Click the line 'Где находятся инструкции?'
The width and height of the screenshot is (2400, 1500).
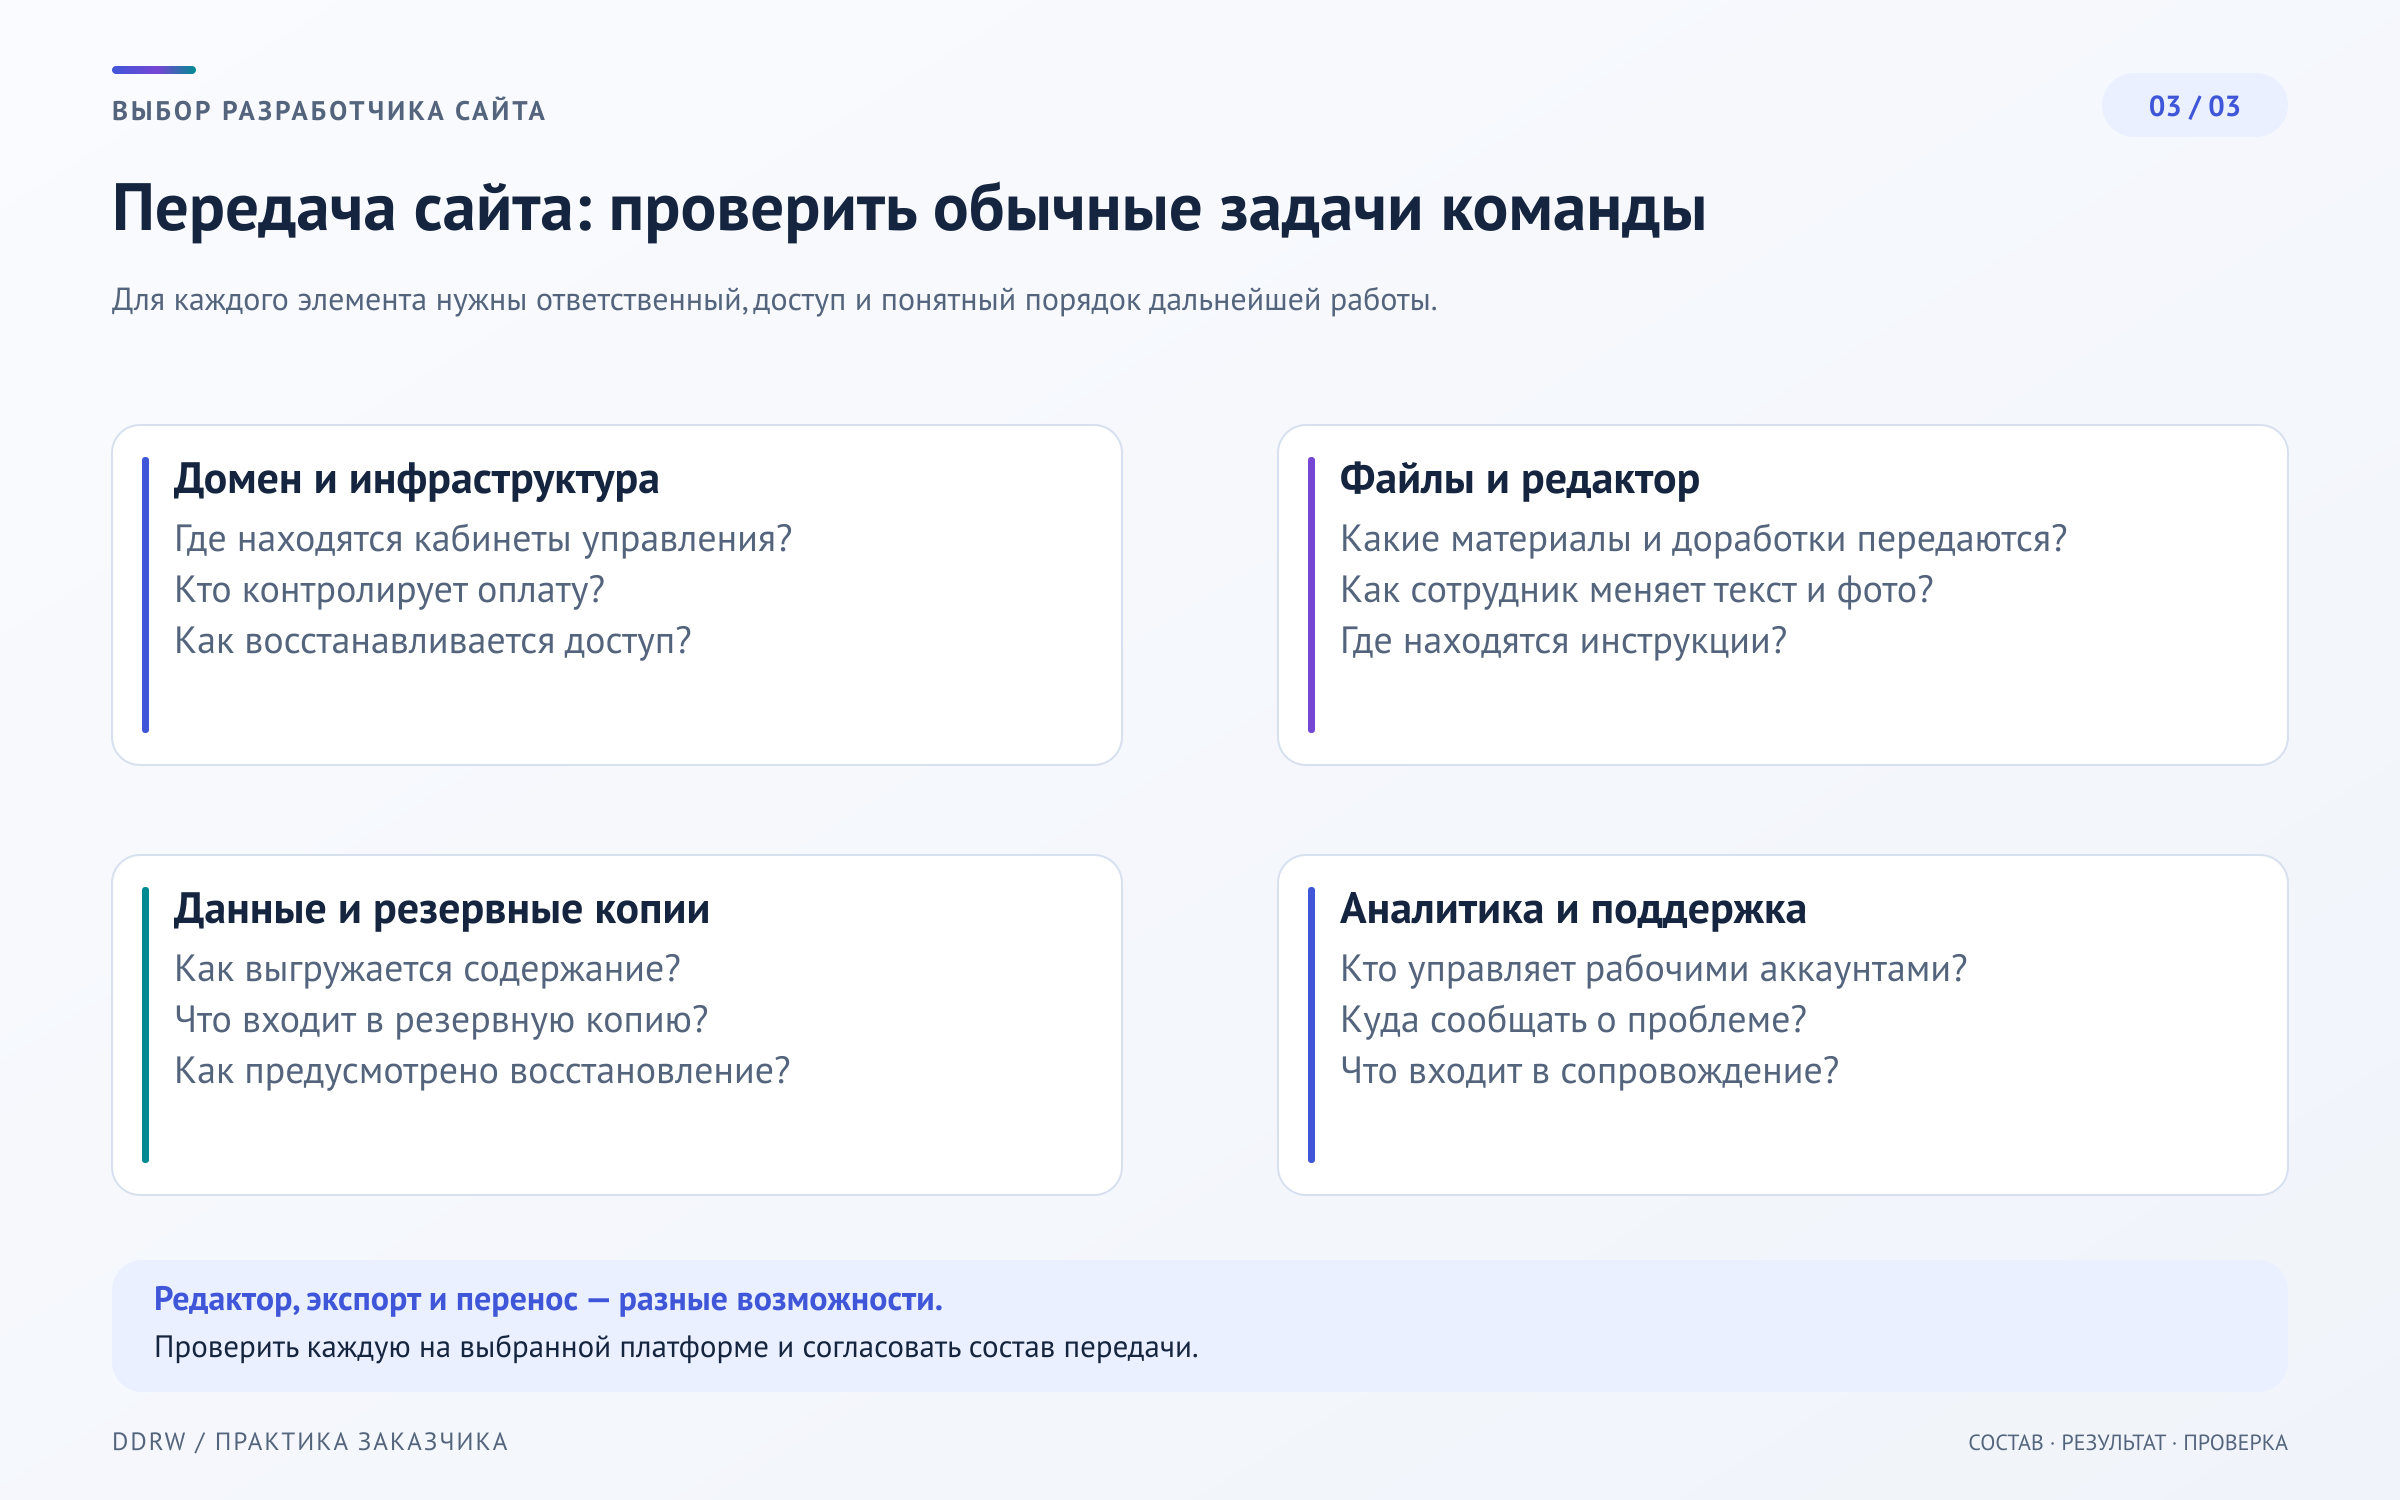click(1563, 641)
